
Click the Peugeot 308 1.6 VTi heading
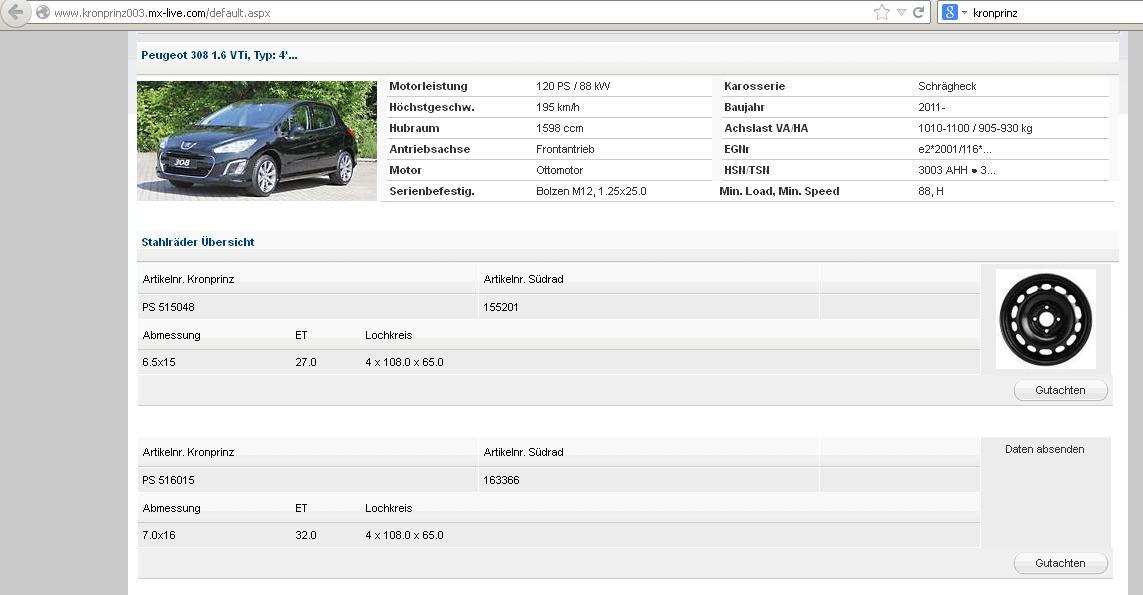pos(219,55)
